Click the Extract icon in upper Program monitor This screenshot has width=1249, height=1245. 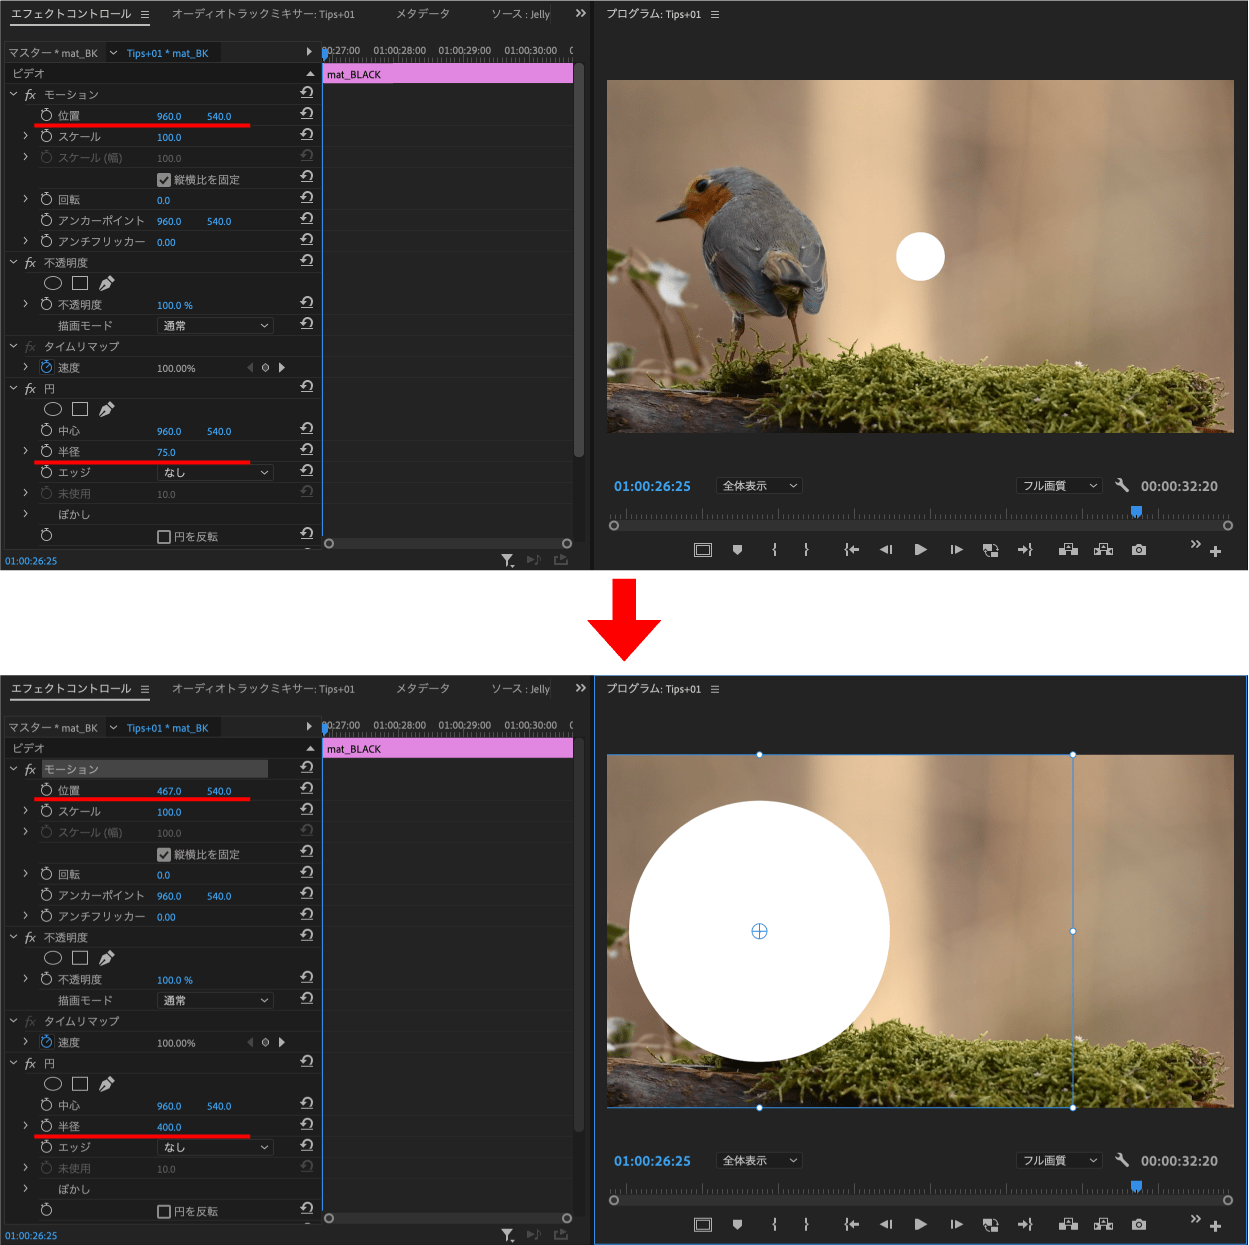pos(1103,549)
